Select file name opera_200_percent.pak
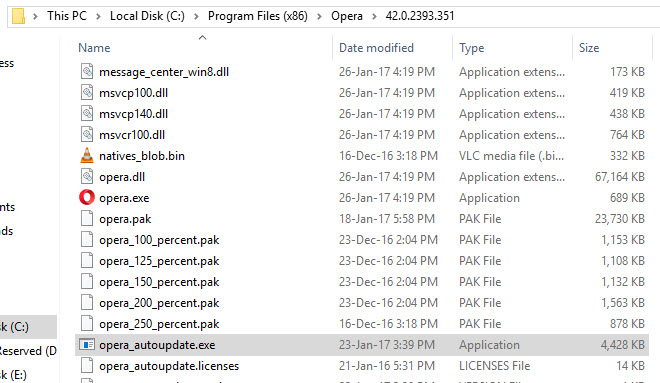Viewport: 660px width, 383px height. tap(159, 303)
